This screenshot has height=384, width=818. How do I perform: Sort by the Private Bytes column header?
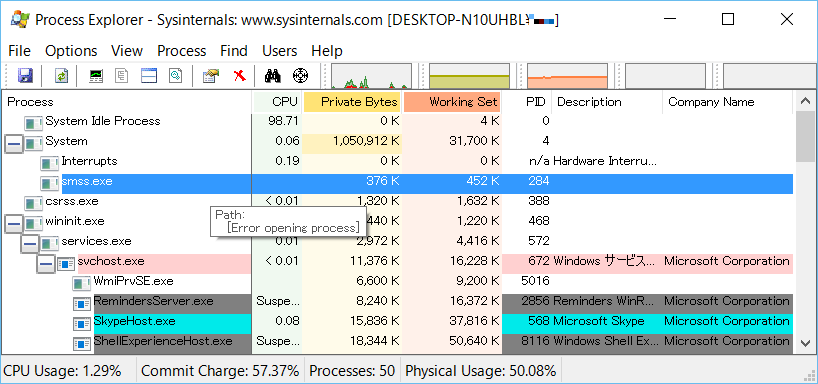point(352,102)
